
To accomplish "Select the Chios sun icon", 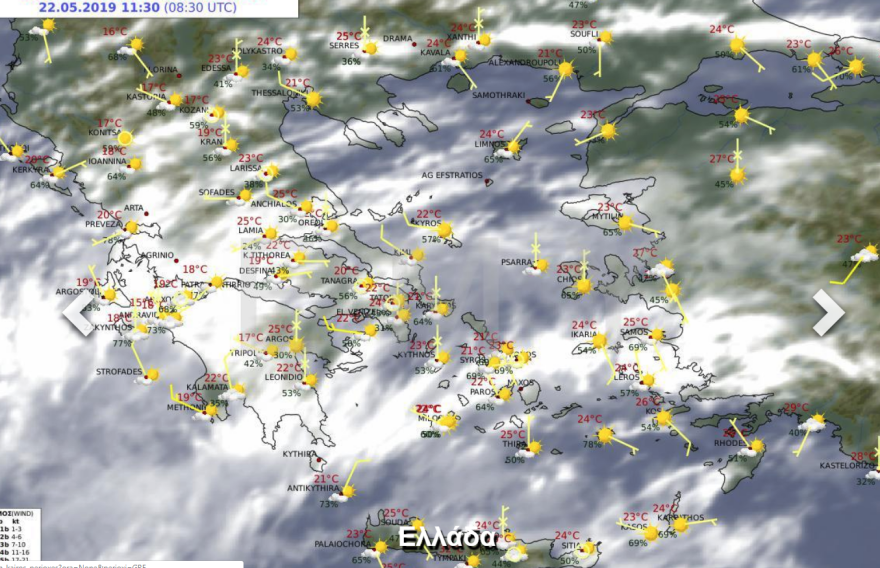I will 584,286.
